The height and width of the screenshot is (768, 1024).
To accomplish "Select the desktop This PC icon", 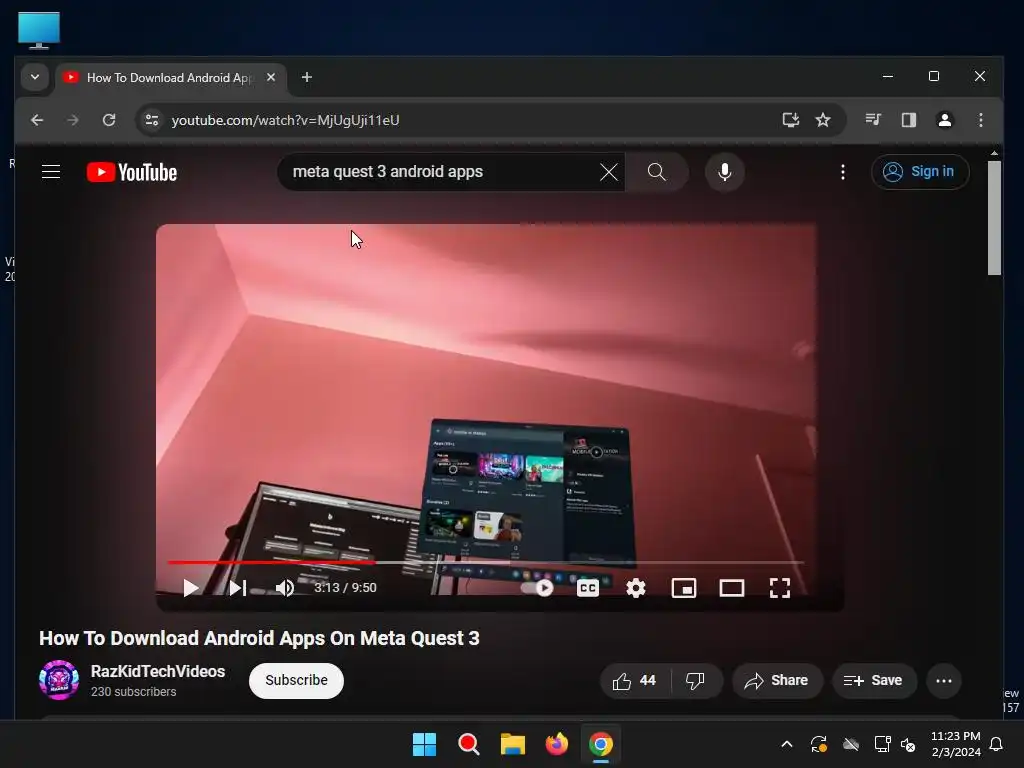I will [x=39, y=30].
